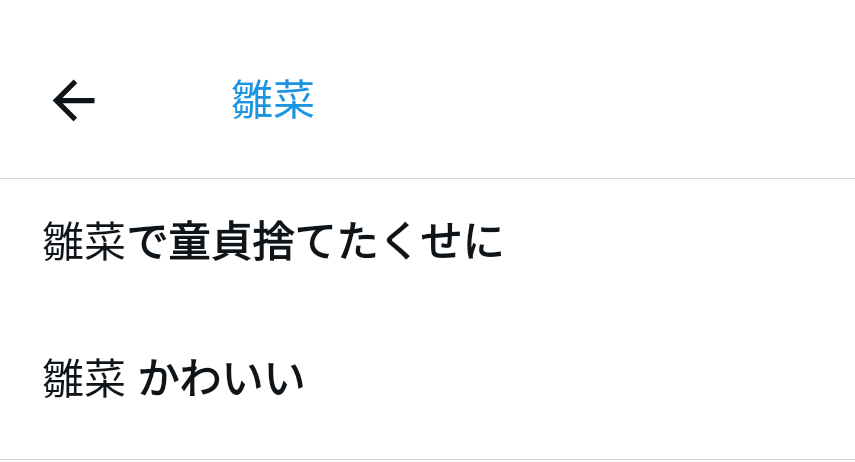Return to previous screen via back arrow
The width and height of the screenshot is (855, 462).
coord(74,100)
